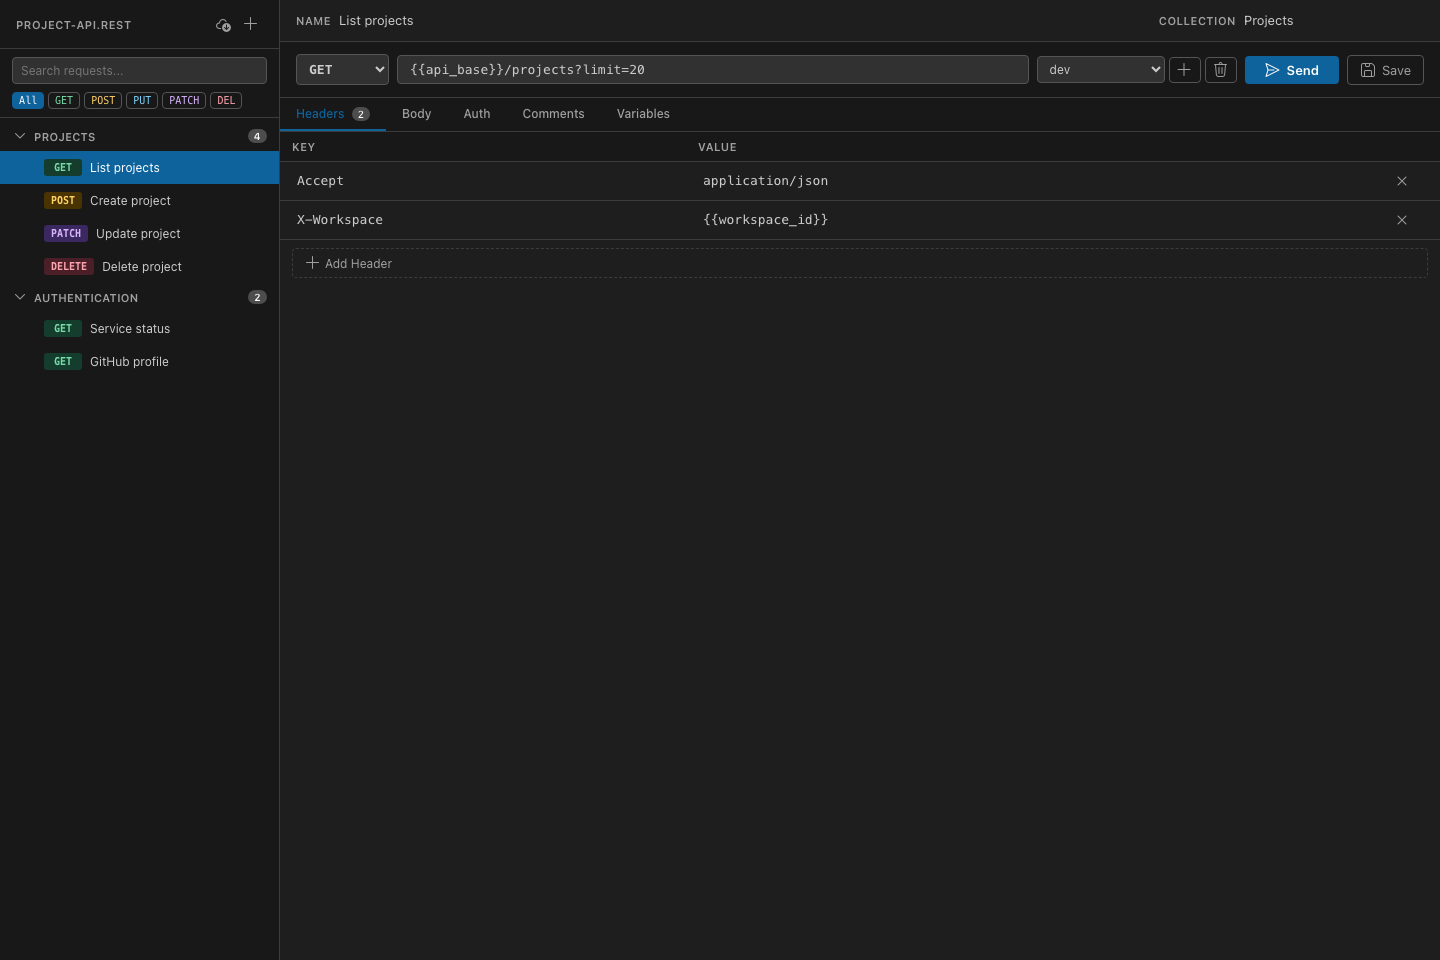The height and width of the screenshot is (960, 1440).
Task: Click the plus icon beside PROJECT-API.REST
Action: point(251,24)
